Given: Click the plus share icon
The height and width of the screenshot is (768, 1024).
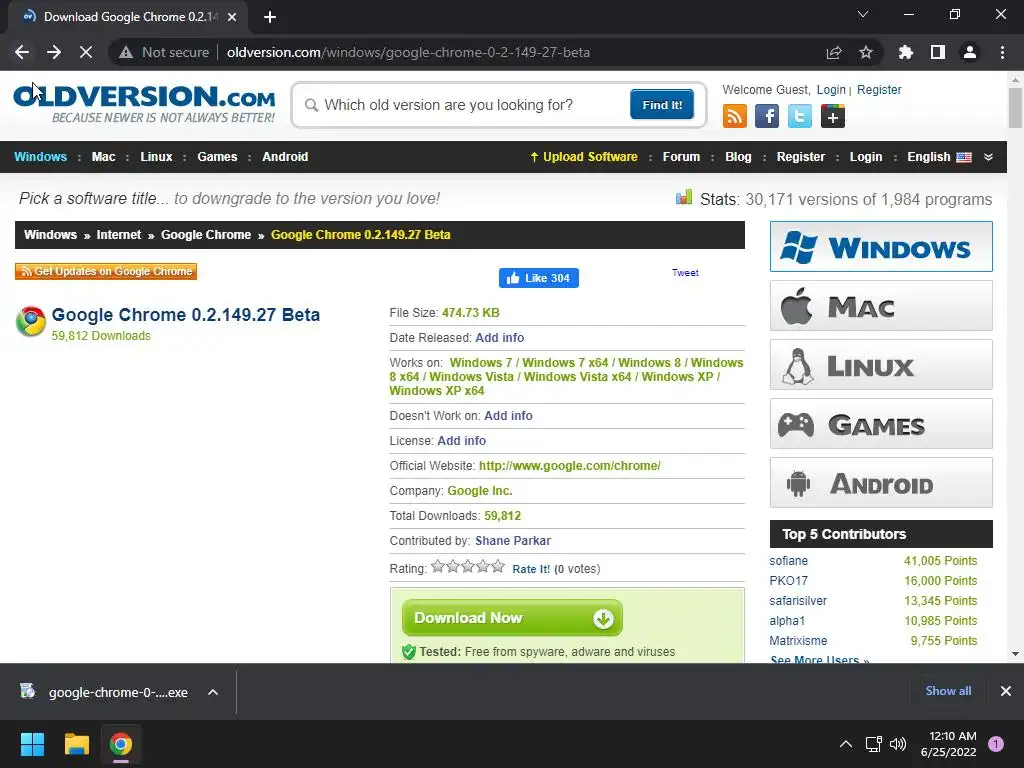Looking at the screenshot, I should tap(833, 116).
